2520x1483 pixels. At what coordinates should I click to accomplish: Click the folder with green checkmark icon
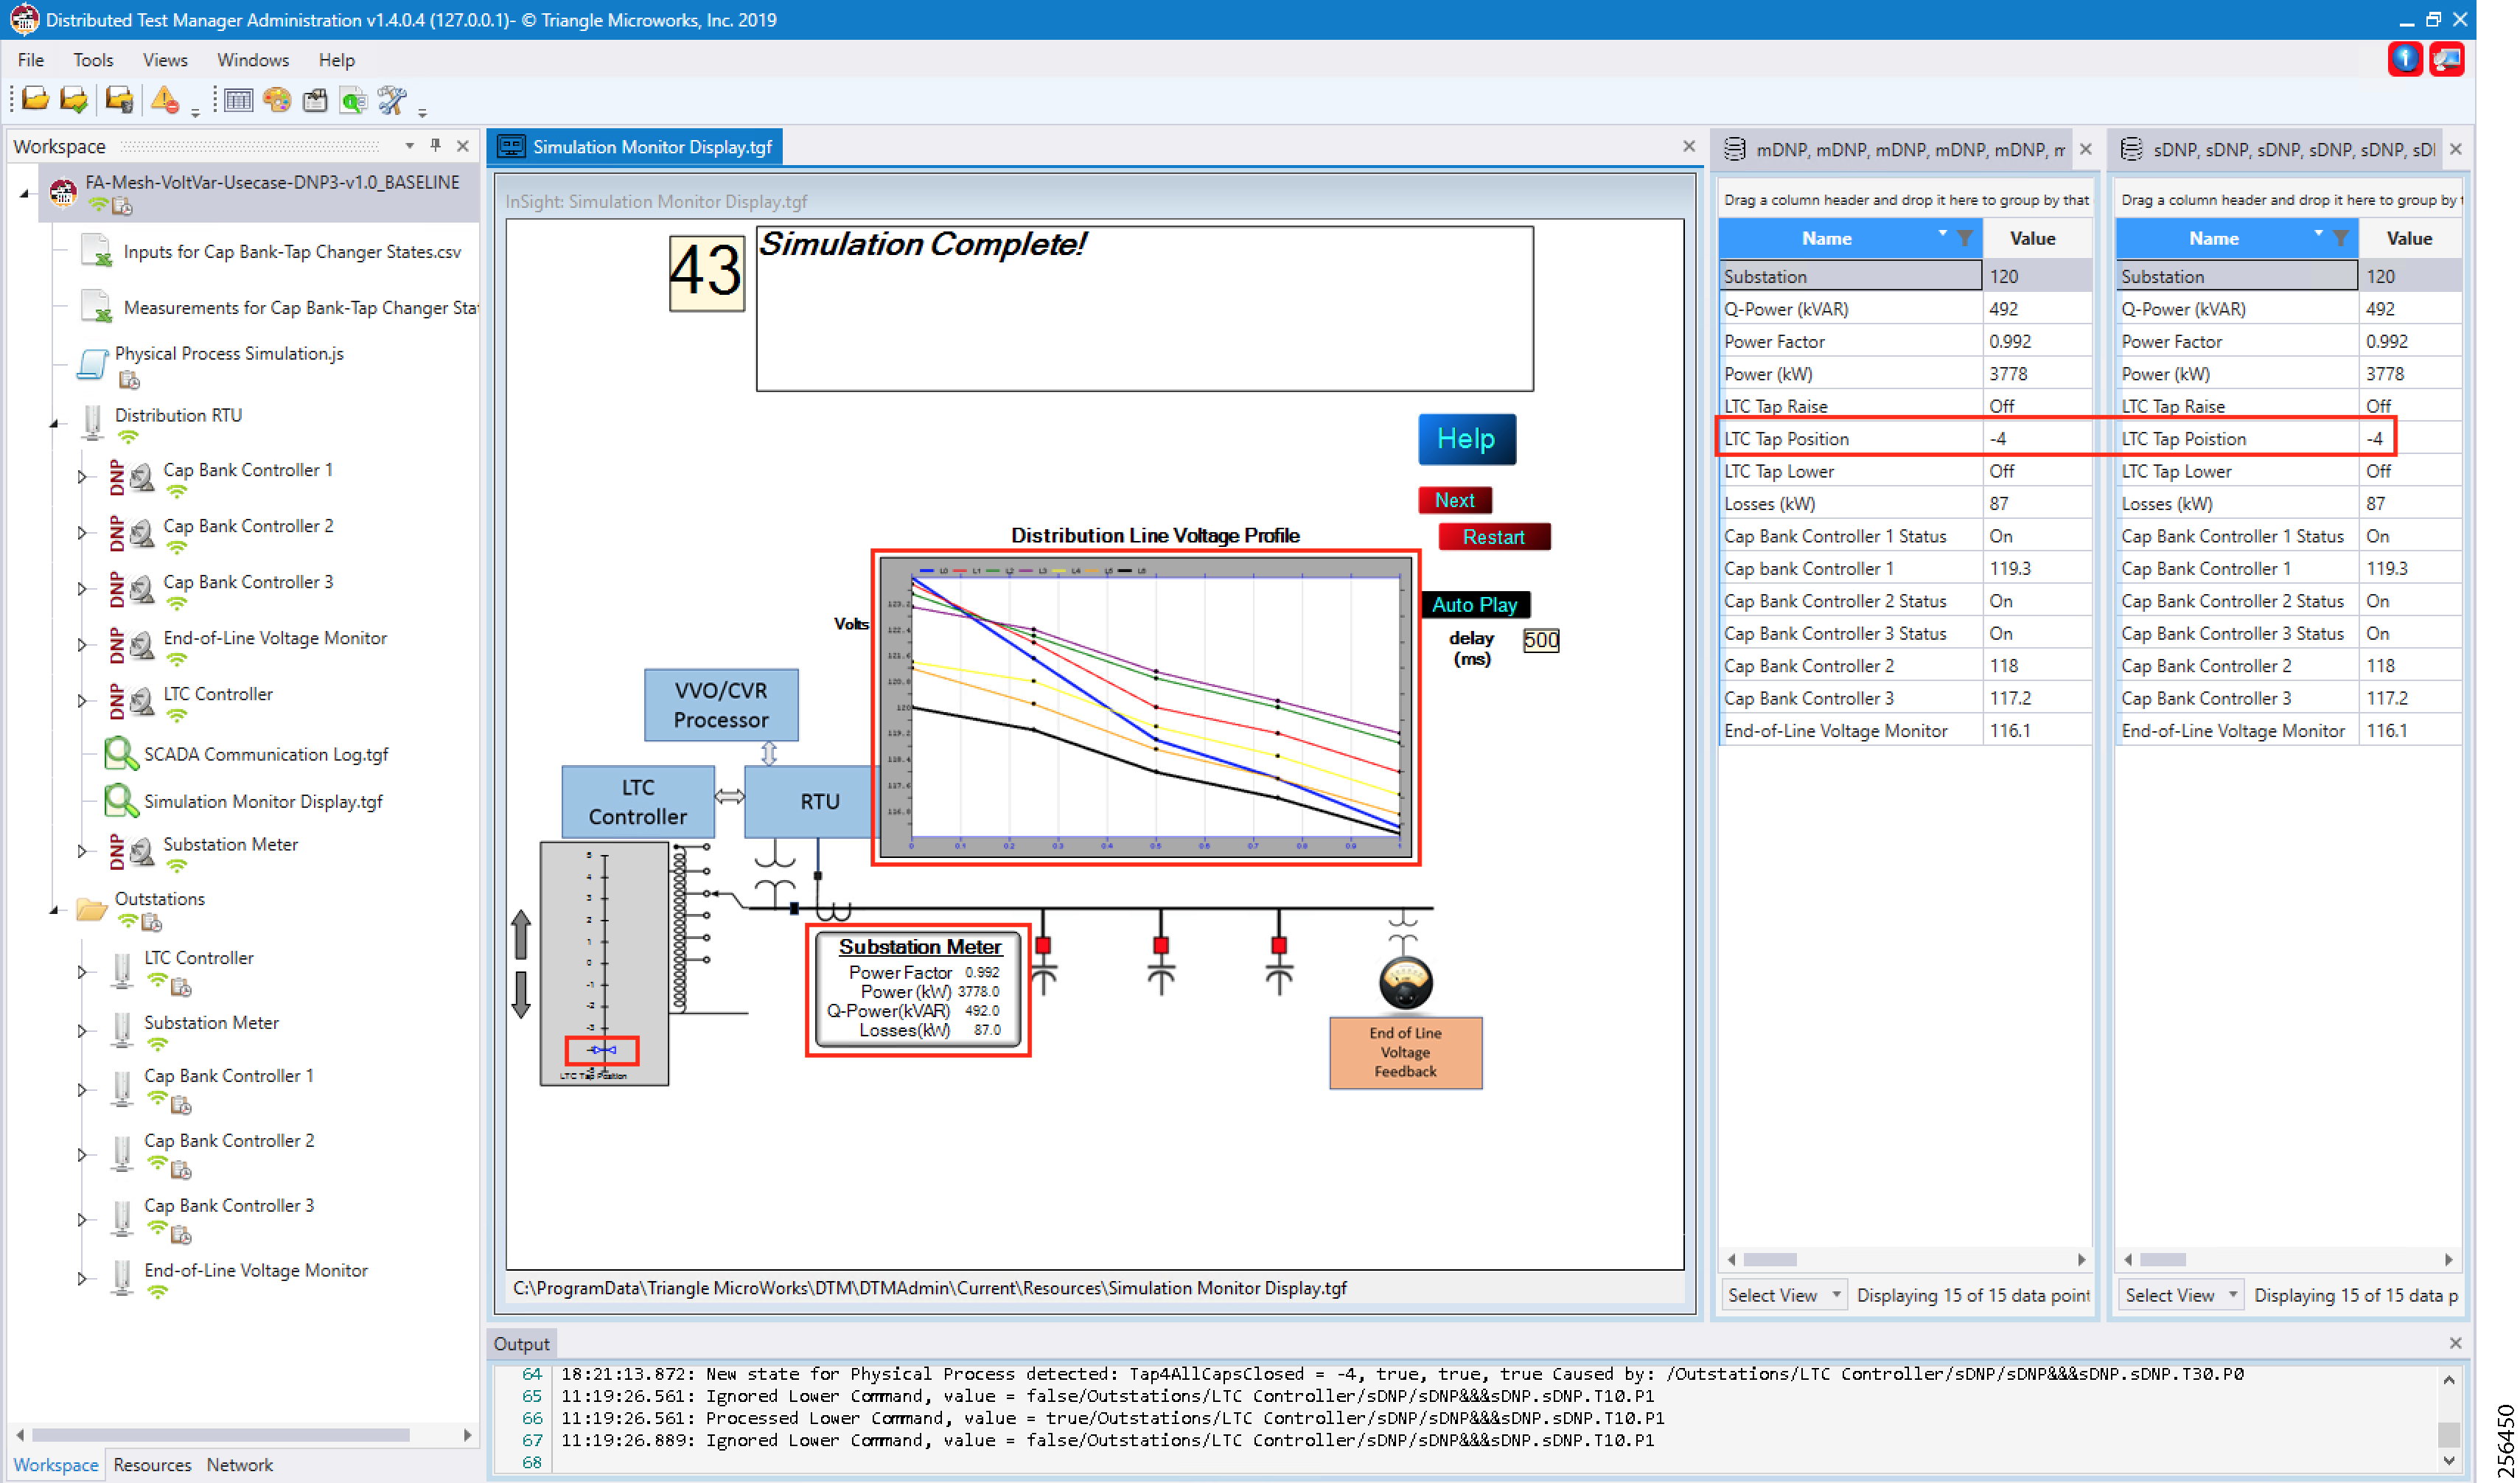73,99
